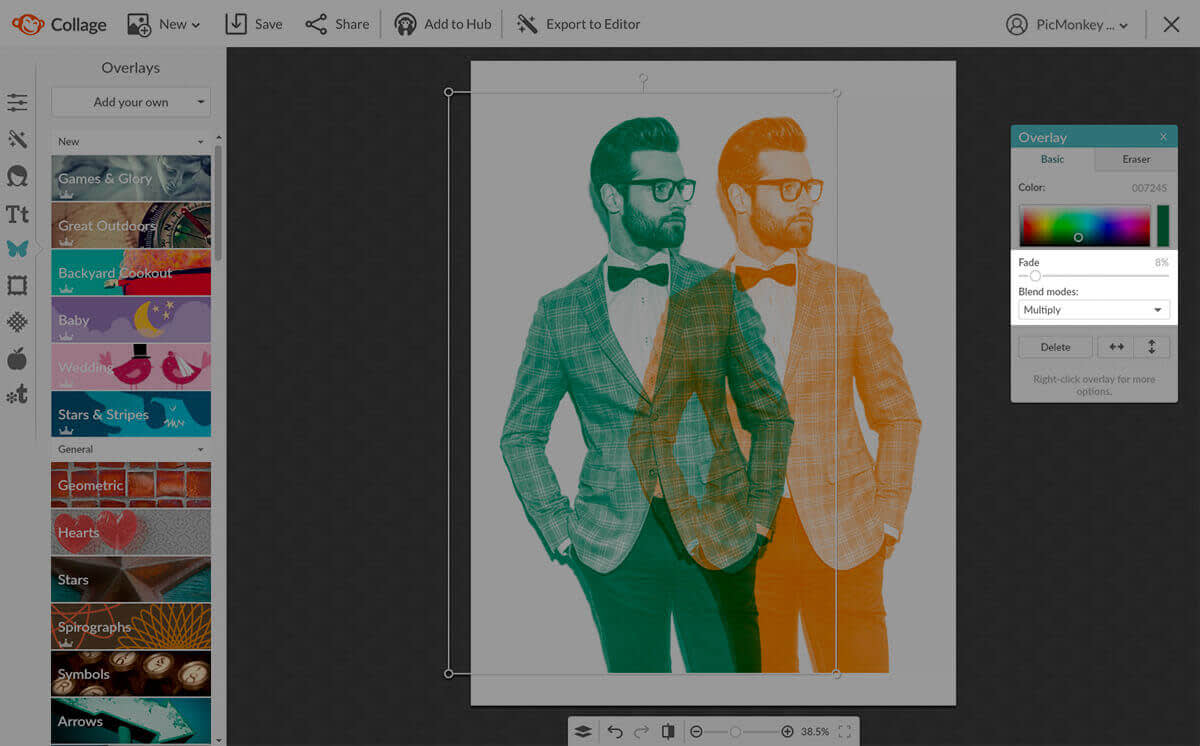Zoom in with plus icon
This screenshot has width=1200, height=746.
click(x=787, y=732)
